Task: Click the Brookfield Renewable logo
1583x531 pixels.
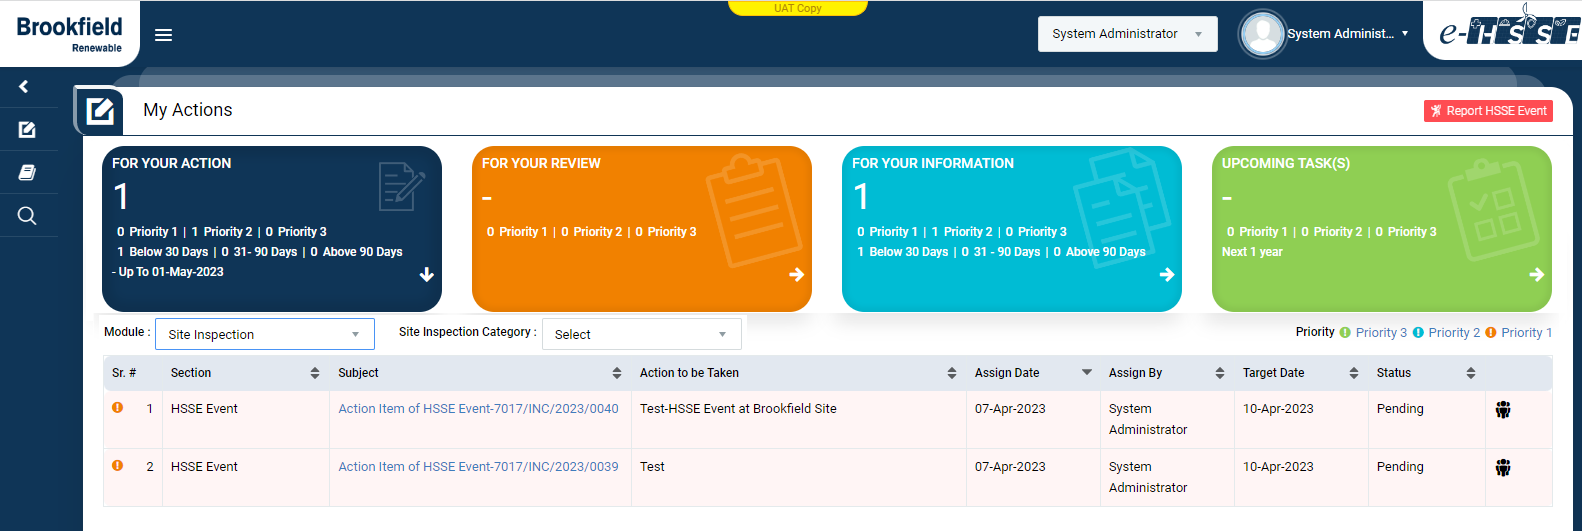Action: 70,33
